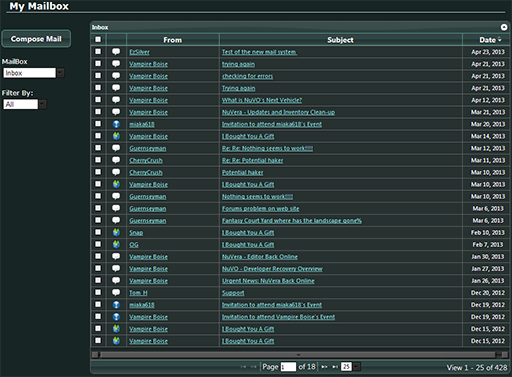The width and height of the screenshot is (512, 377).
Task: Check the box for EzSilver's message
Action: point(98,51)
